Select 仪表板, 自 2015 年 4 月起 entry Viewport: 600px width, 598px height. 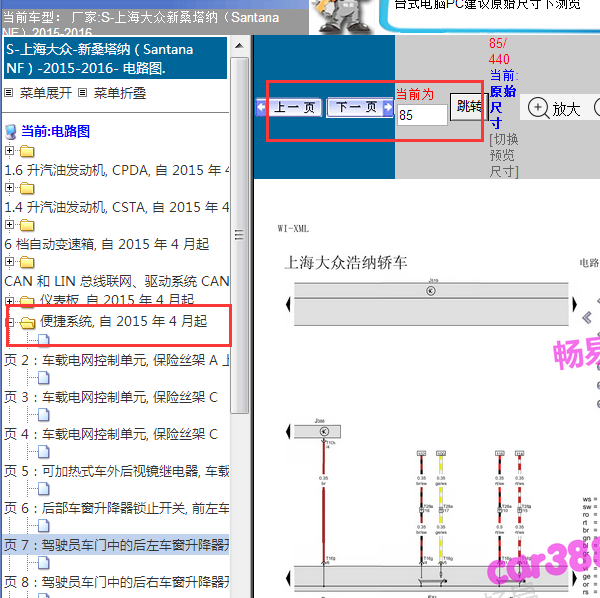coord(117,300)
